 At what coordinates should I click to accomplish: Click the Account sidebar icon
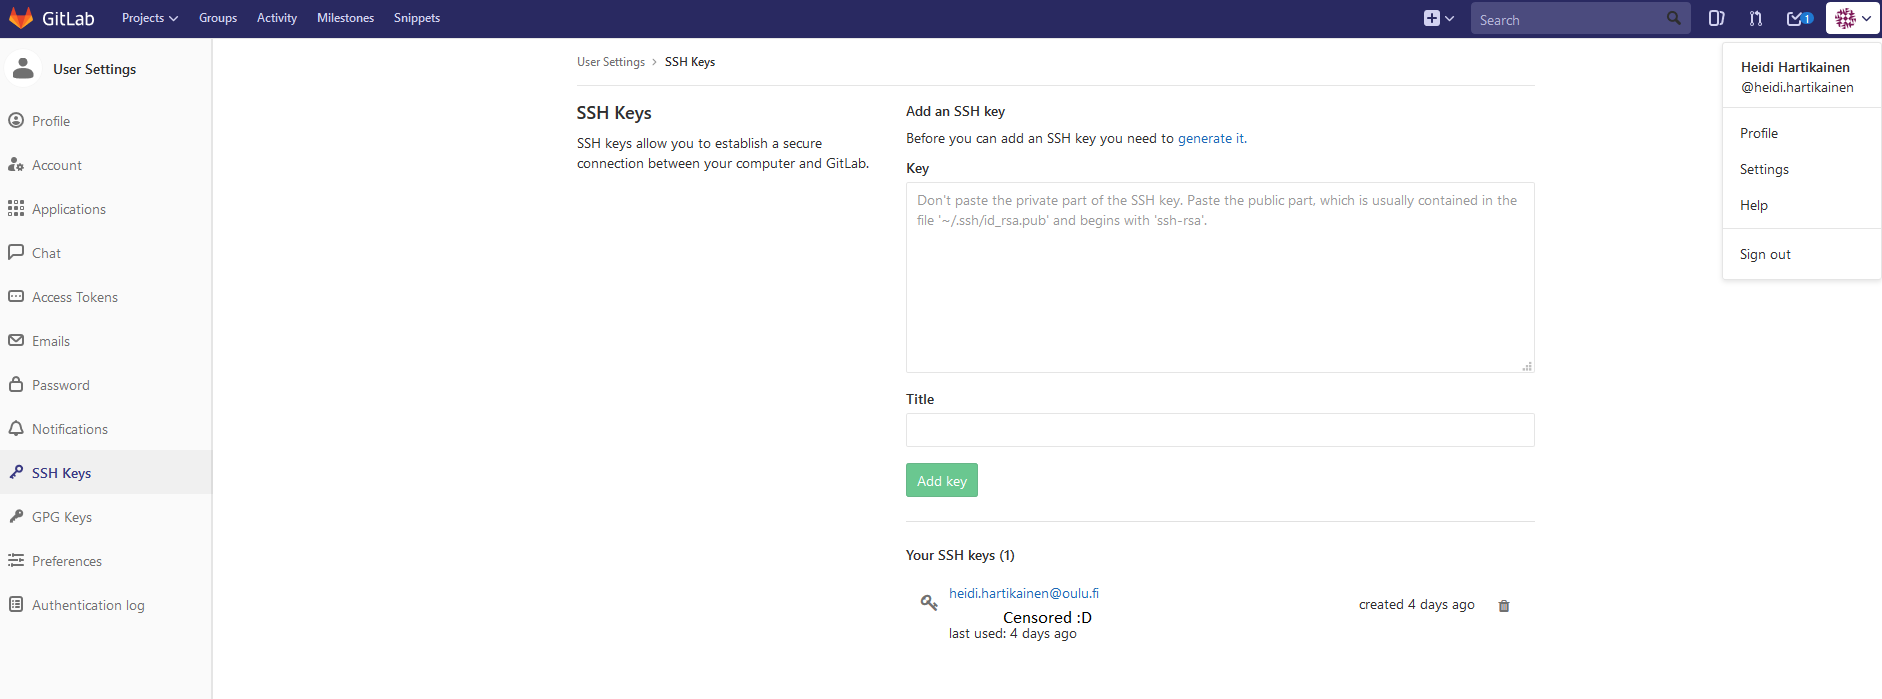[16, 165]
